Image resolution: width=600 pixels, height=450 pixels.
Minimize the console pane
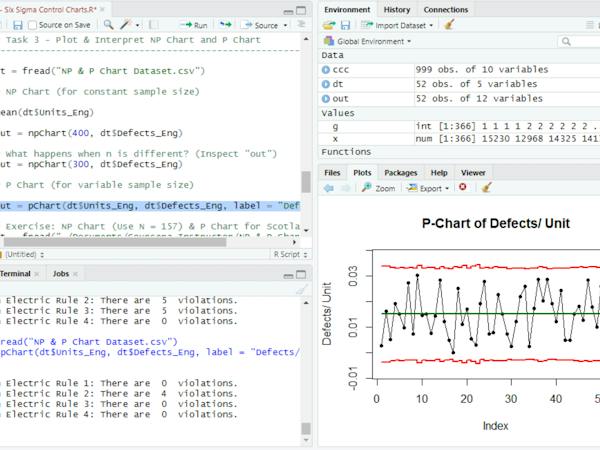(x=288, y=276)
